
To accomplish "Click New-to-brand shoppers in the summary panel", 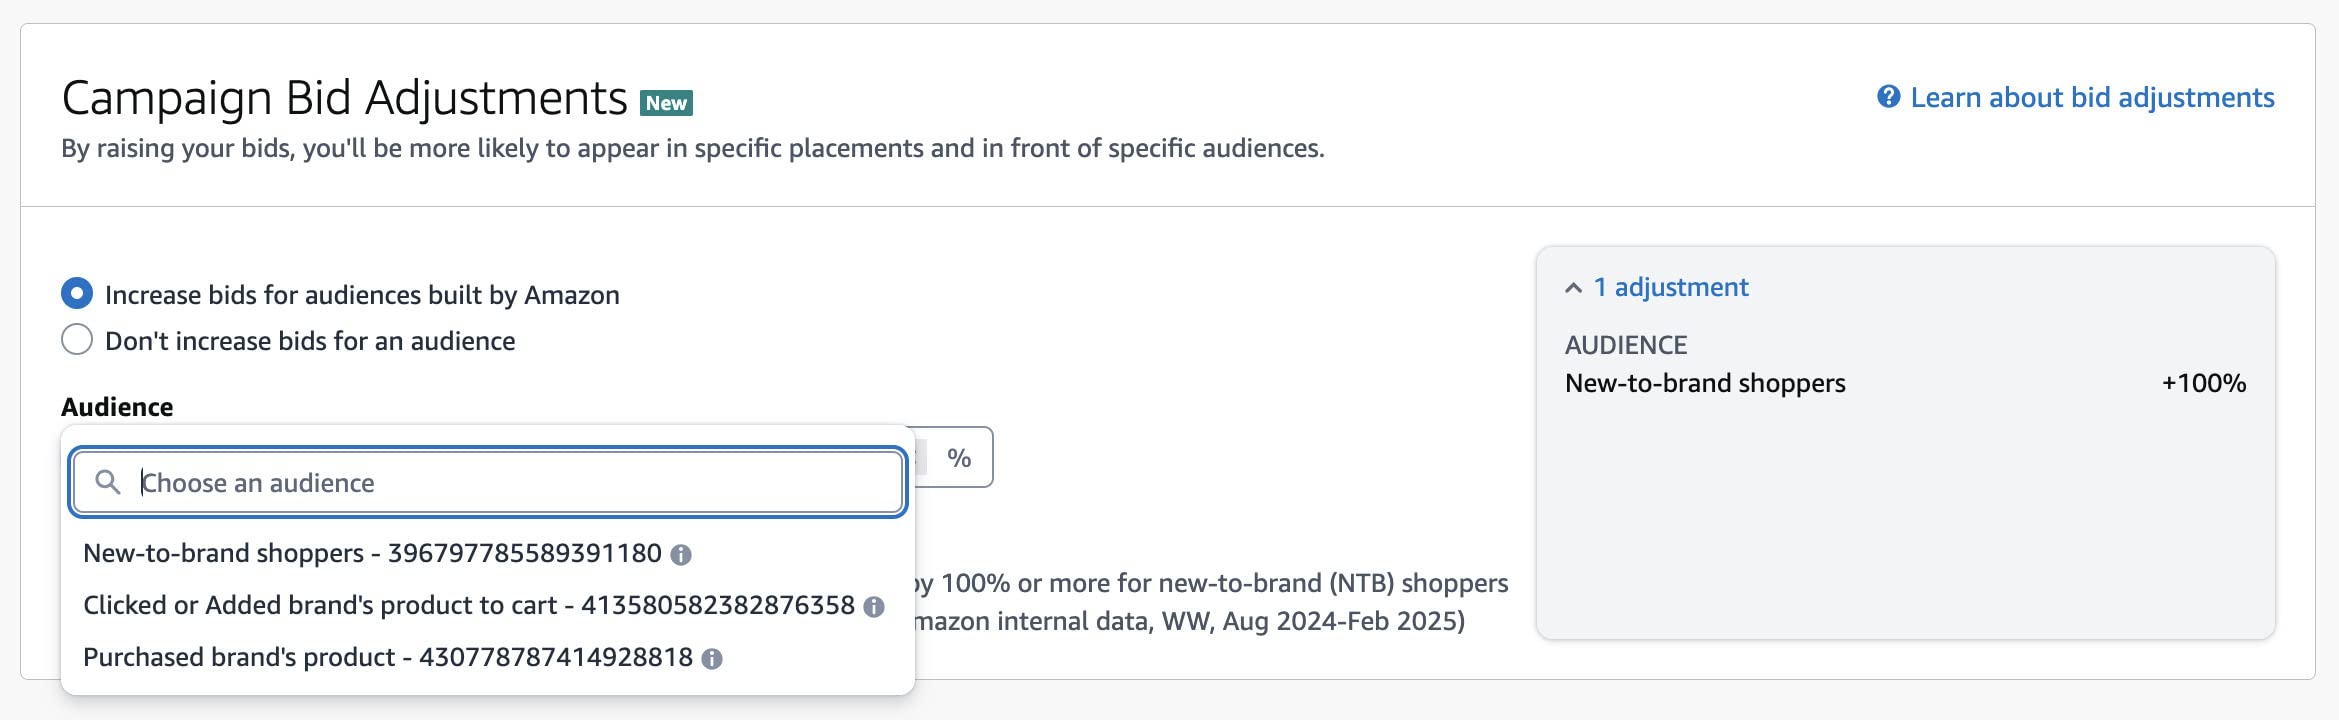I will pos(1704,382).
